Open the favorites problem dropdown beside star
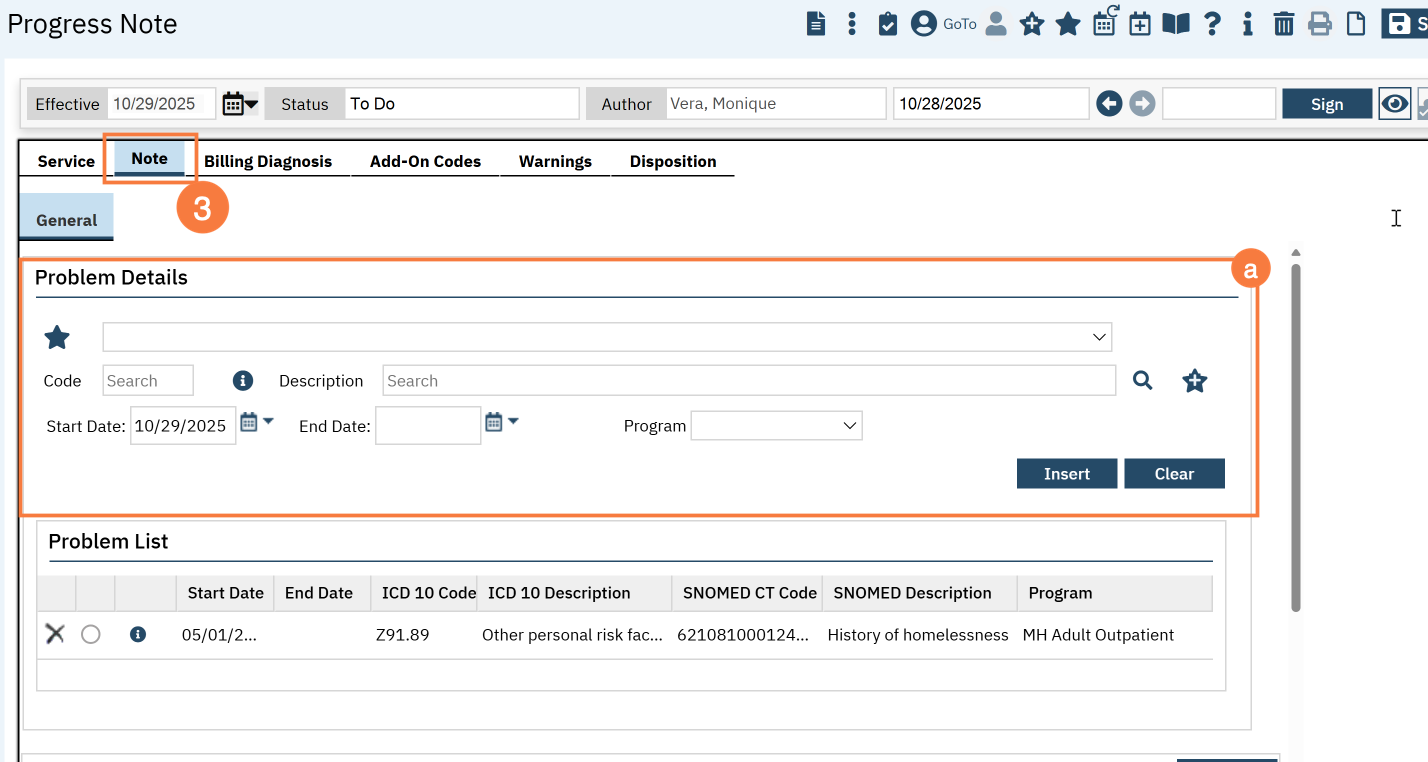The height and width of the screenshot is (762, 1428). click(607, 337)
